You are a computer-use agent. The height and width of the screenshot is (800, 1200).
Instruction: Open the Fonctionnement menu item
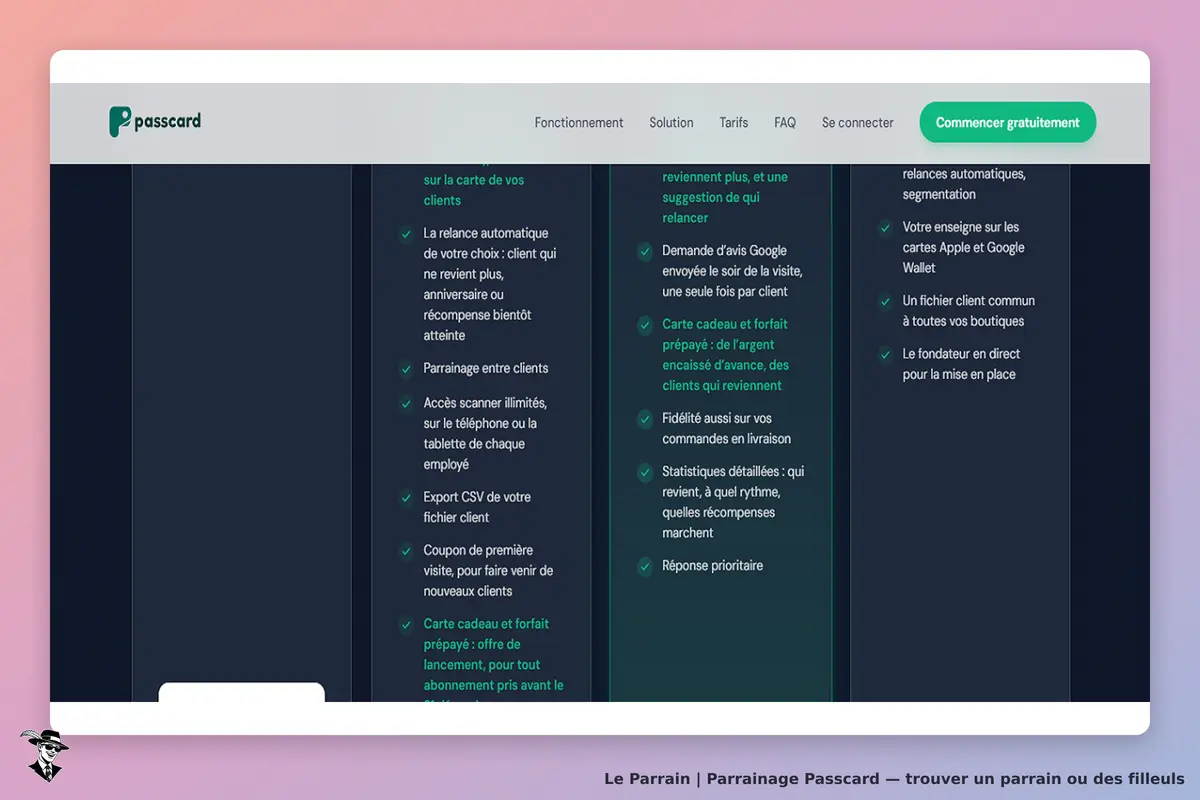point(579,123)
